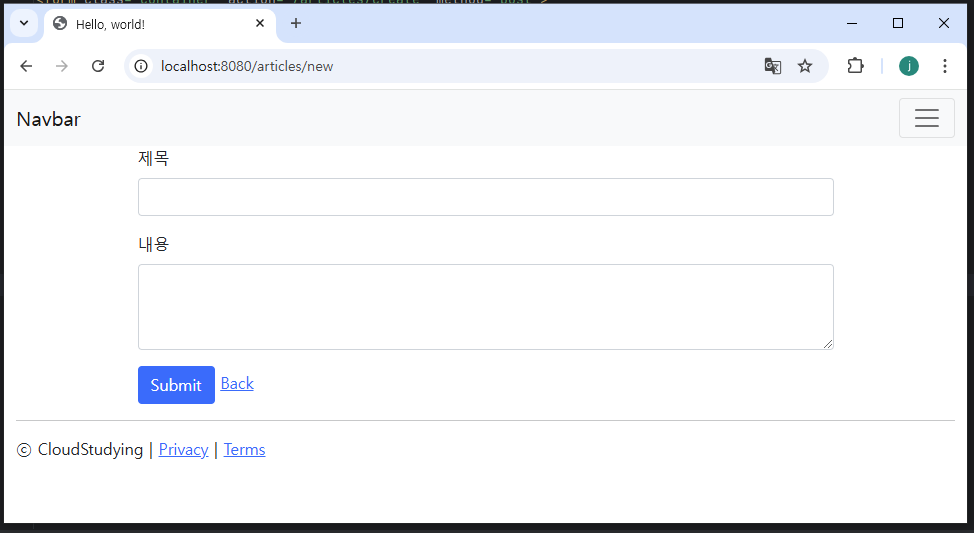Viewport: 974px width, 533px height.
Task: Go back to the previous page
Action: pos(26,66)
